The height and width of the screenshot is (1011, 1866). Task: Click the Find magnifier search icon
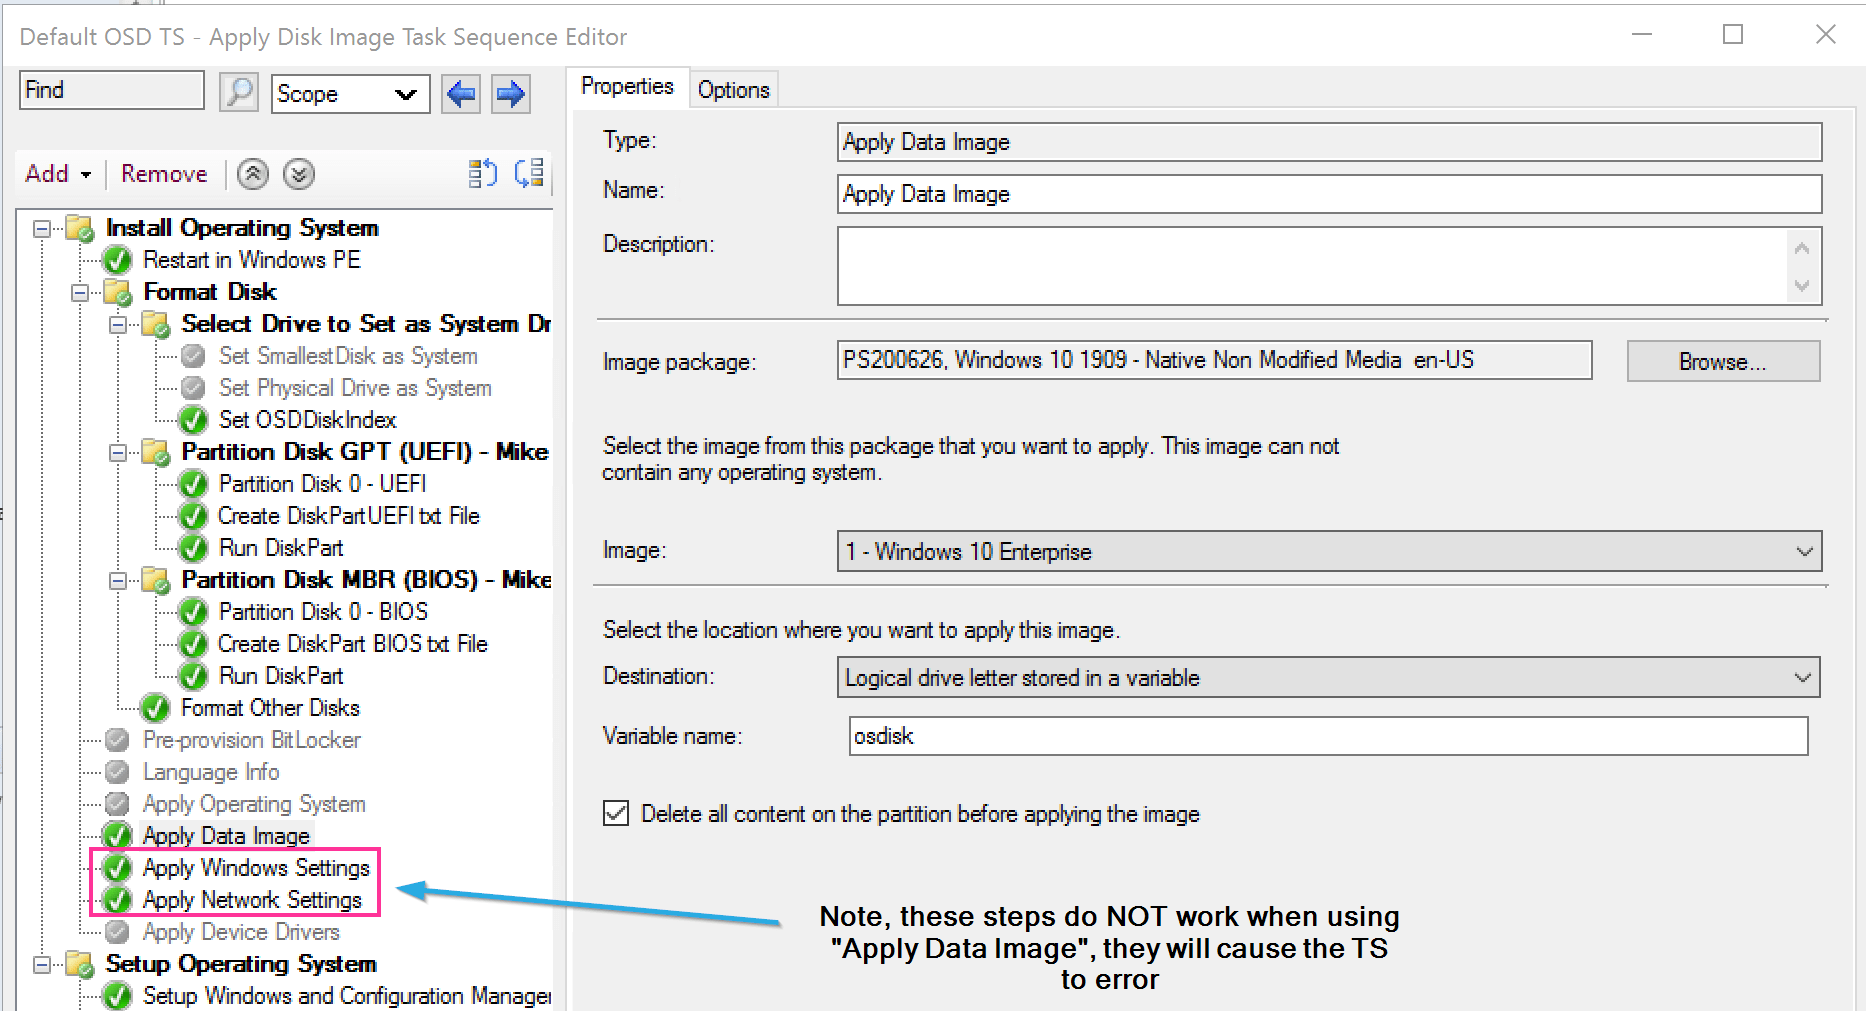click(x=239, y=90)
